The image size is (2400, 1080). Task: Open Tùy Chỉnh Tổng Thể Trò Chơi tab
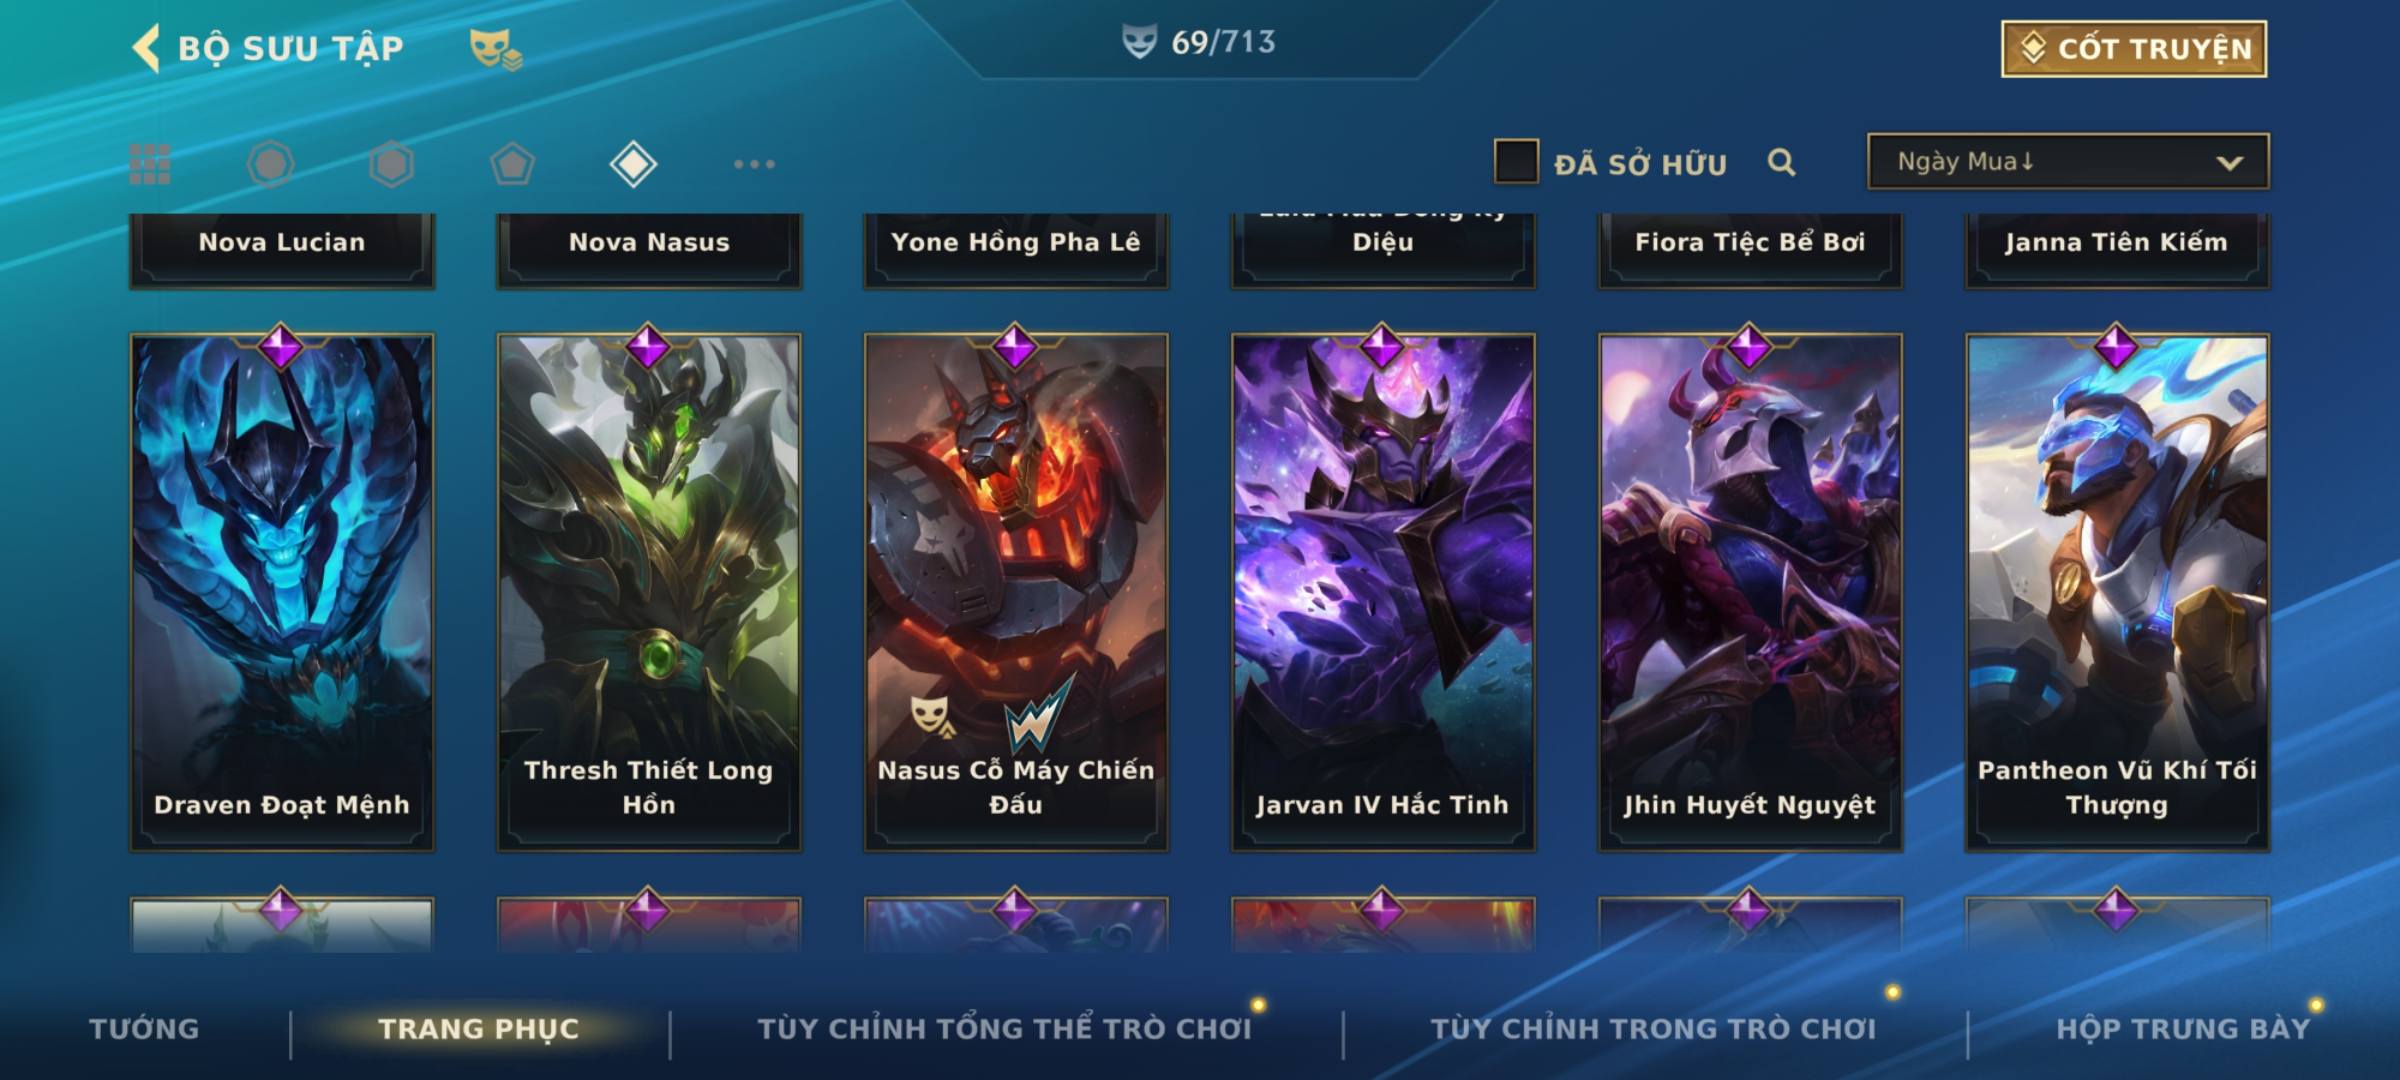click(x=1004, y=1028)
